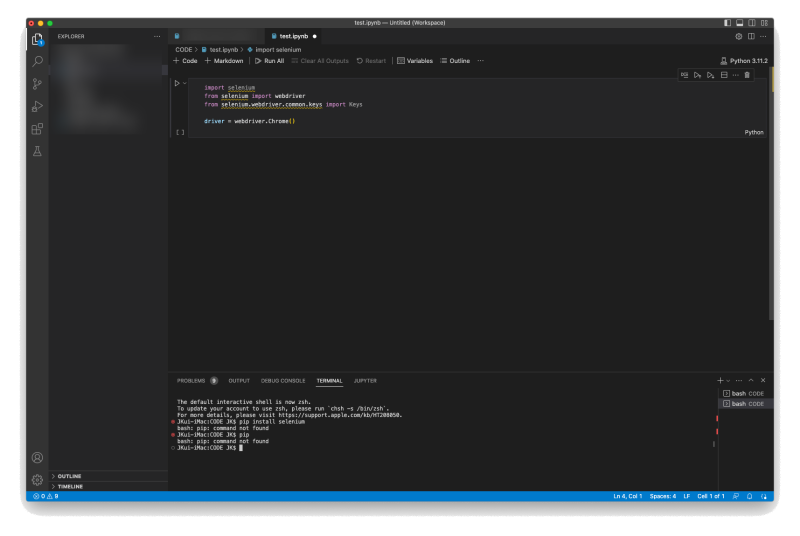Open more cell actions ellipsis in cell toolbar

click(736, 75)
